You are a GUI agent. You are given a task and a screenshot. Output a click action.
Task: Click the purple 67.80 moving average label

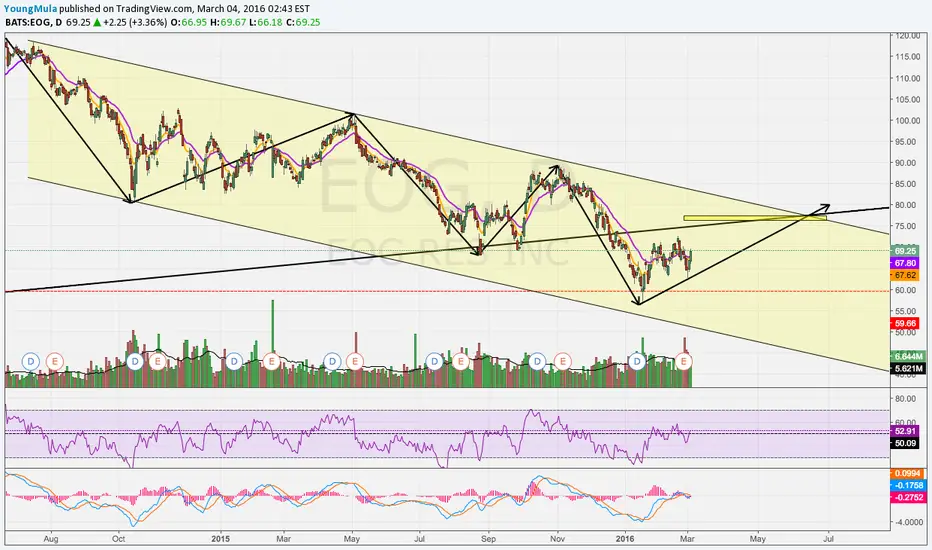[905, 263]
